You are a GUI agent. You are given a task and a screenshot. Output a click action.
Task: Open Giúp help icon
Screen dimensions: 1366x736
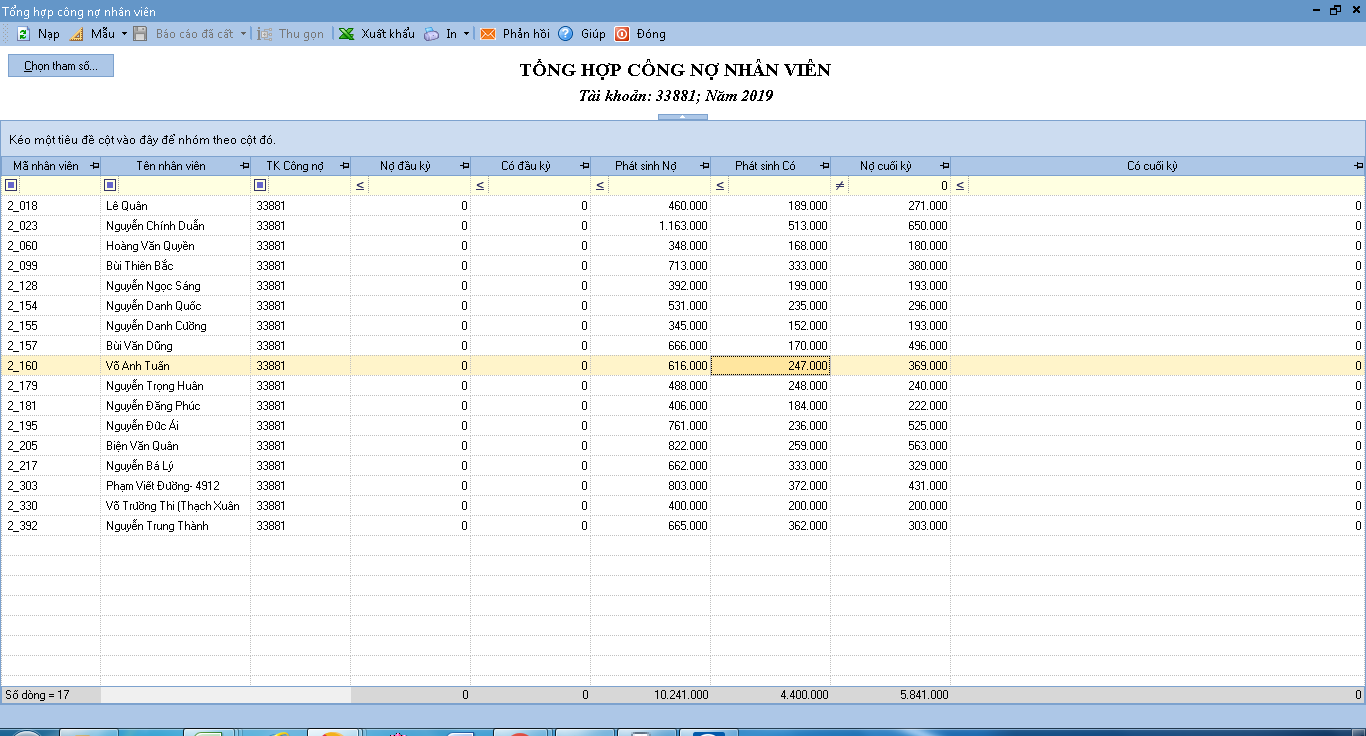(x=566, y=34)
